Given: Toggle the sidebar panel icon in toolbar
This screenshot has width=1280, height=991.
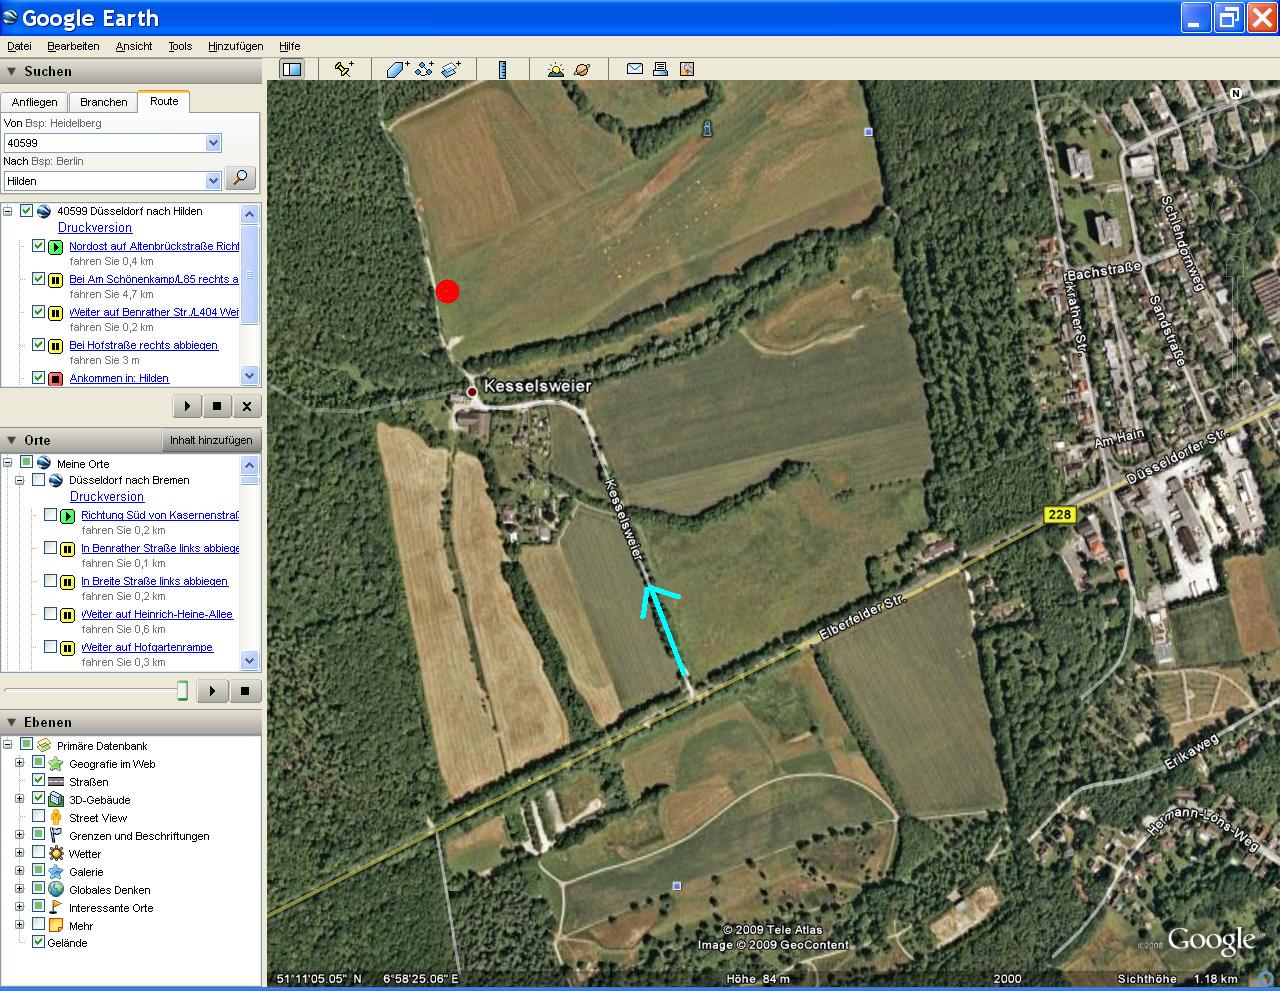Looking at the screenshot, I should point(292,69).
